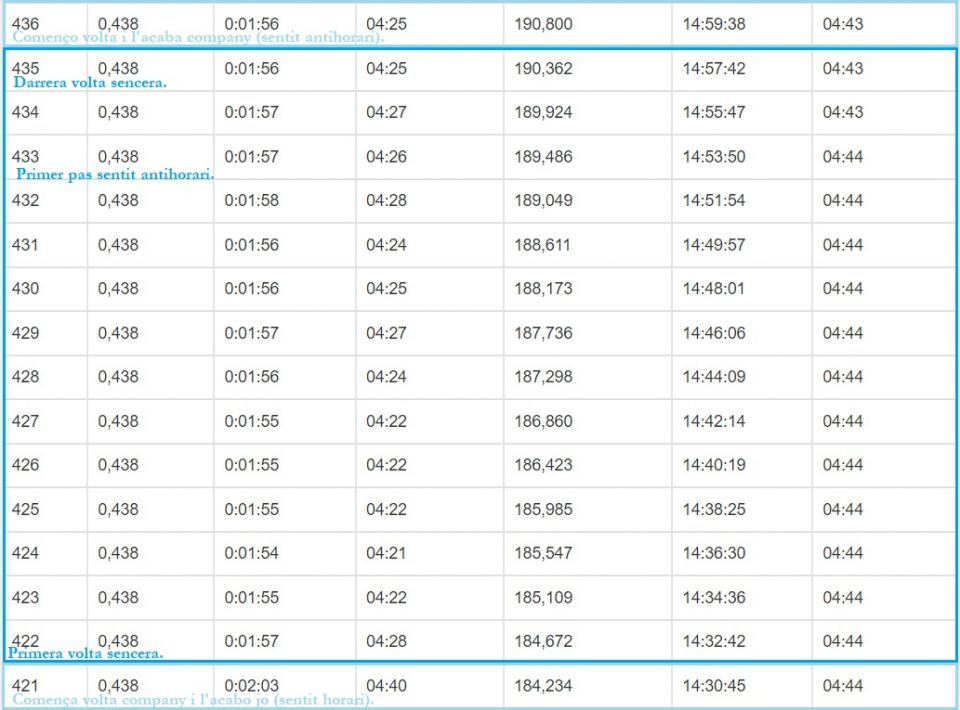Select average pace 04:43 in row 434
This screenshot has width=960, height=710.
842,112
